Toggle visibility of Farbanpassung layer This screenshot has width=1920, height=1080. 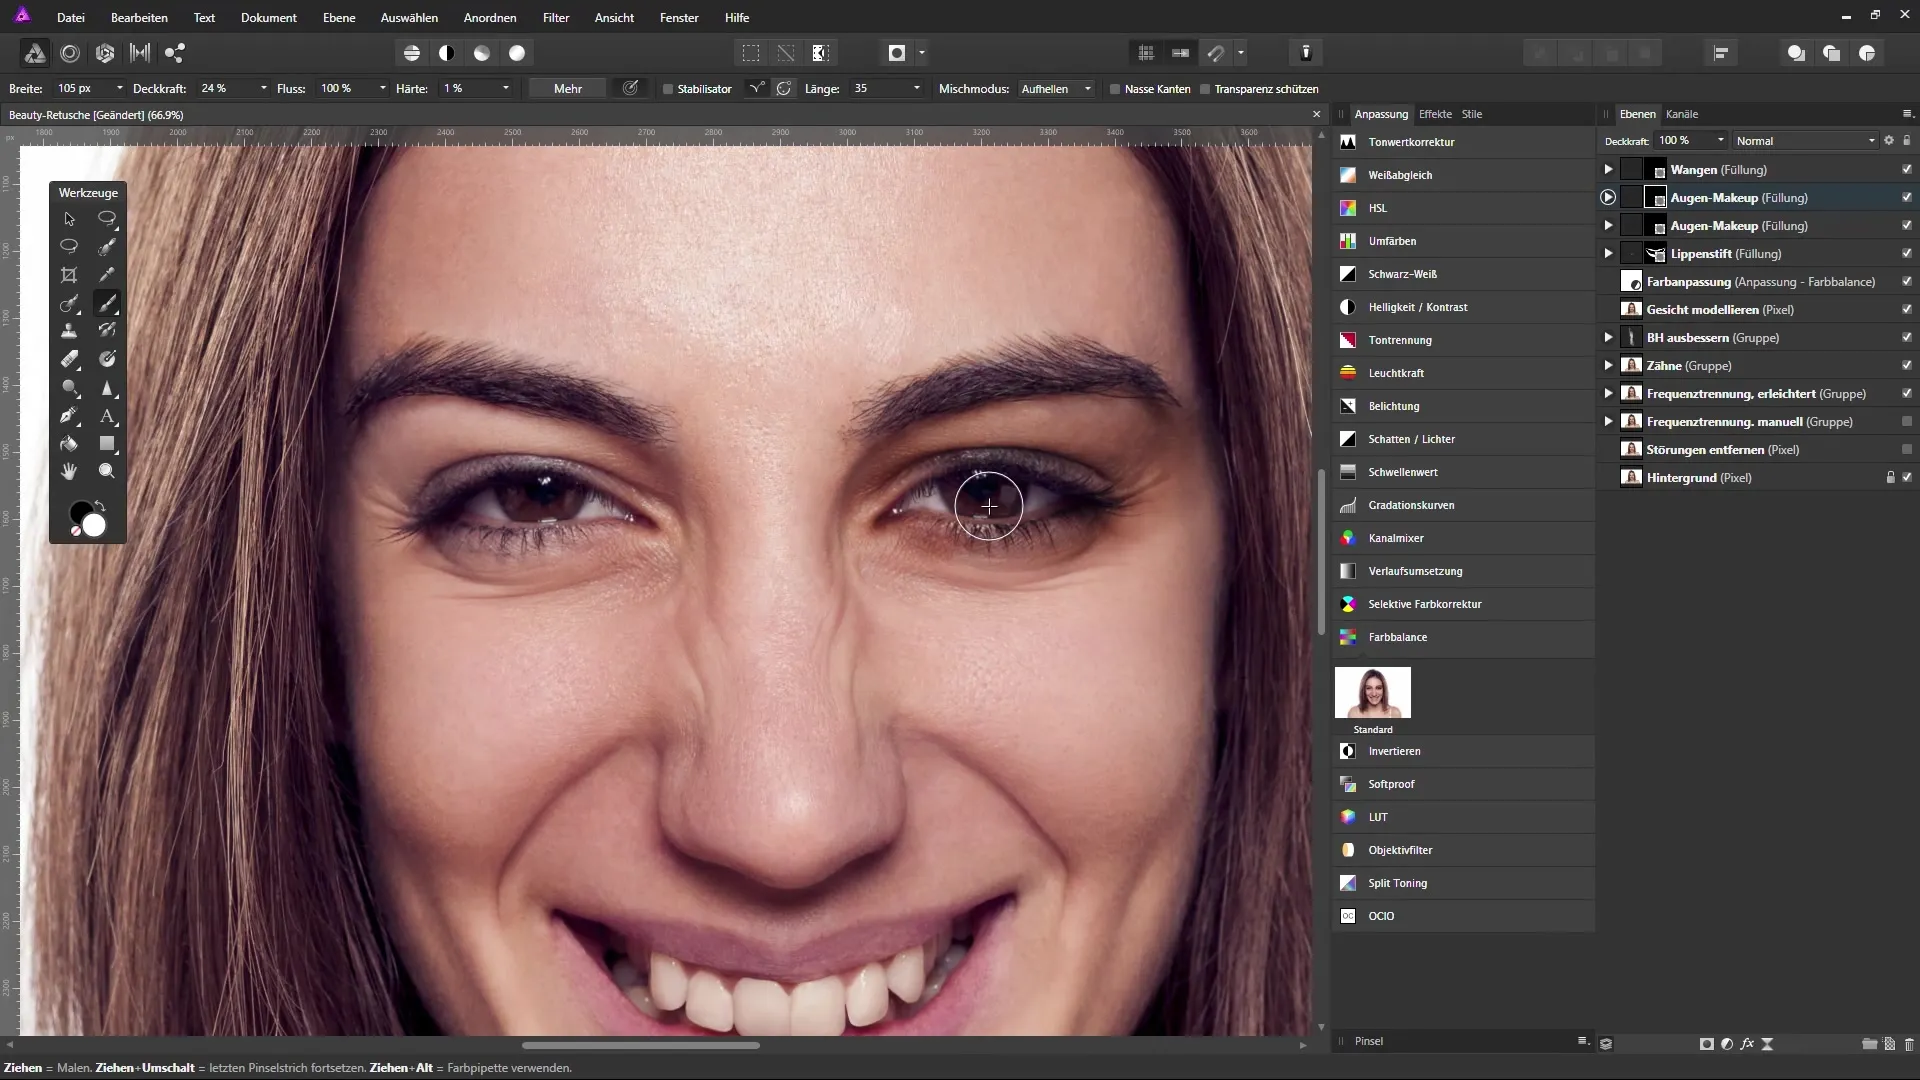[x=1907, y=281]
